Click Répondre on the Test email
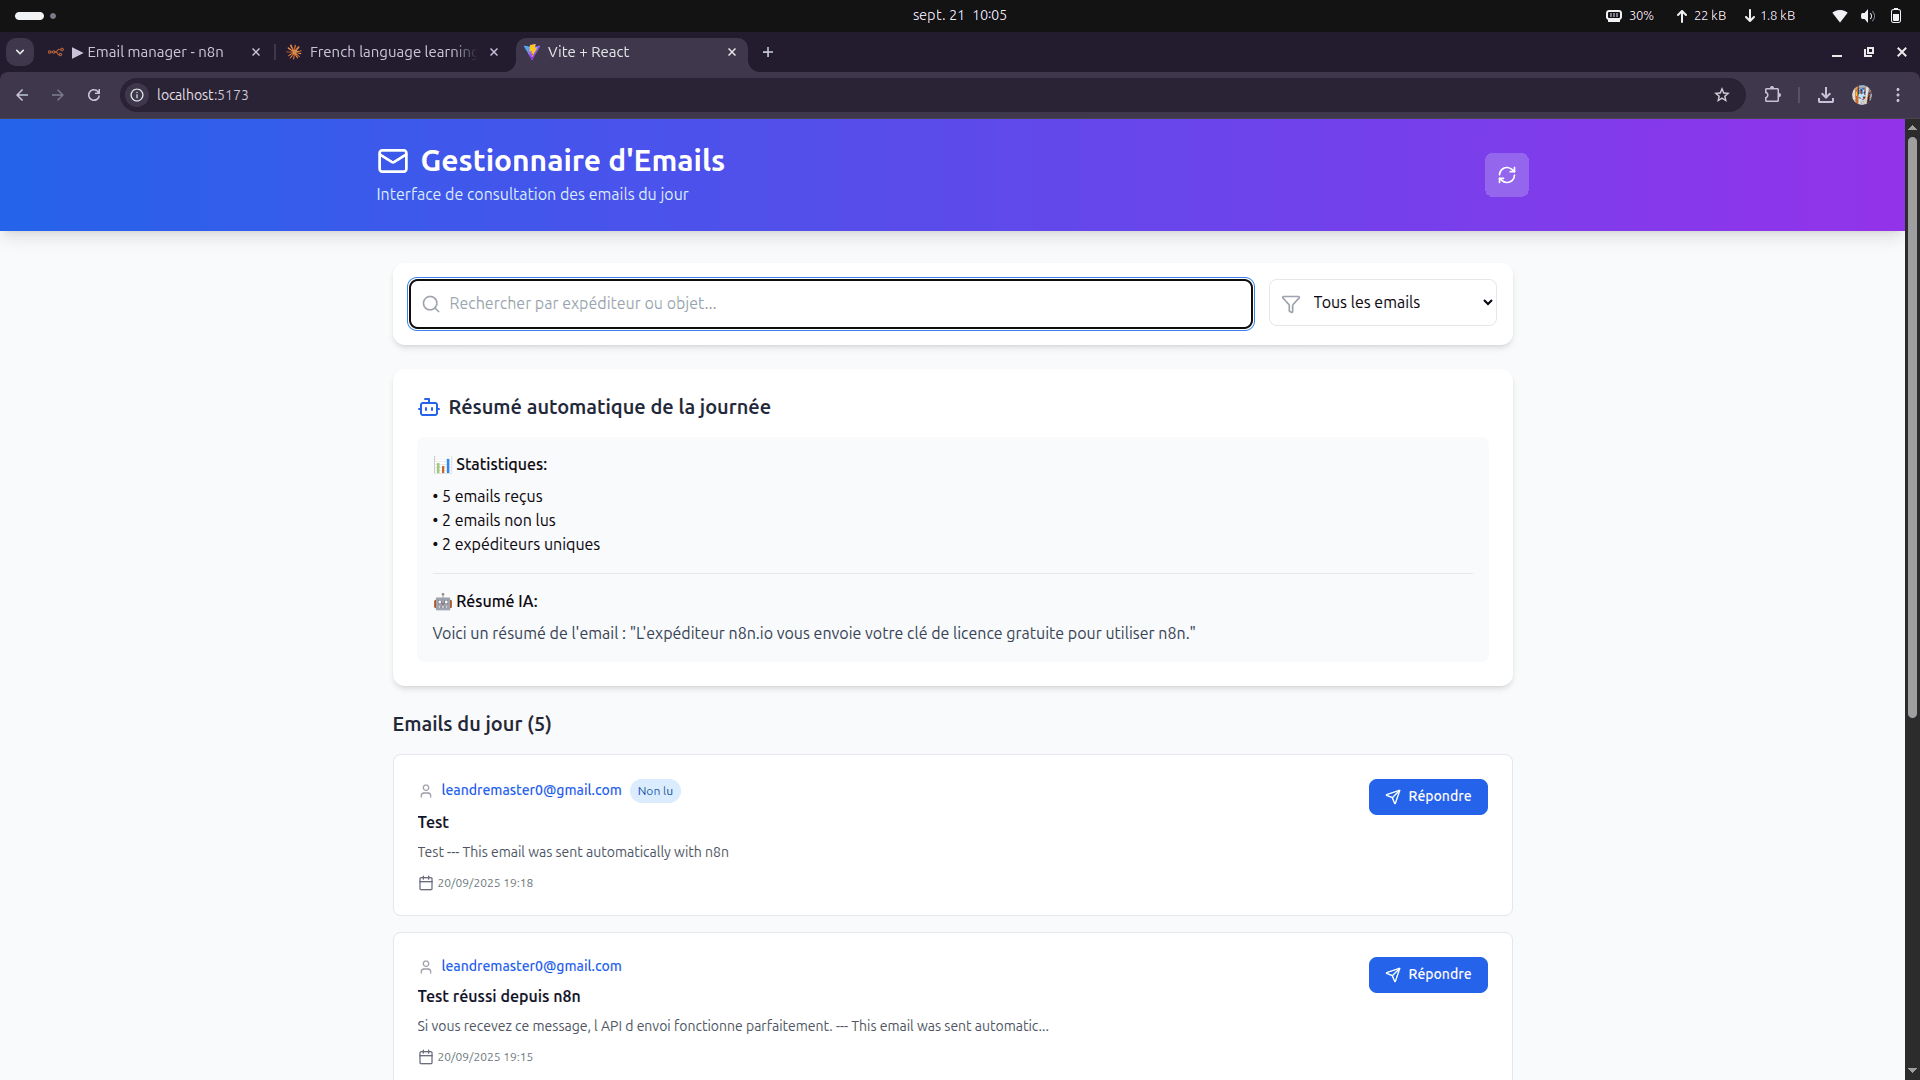 coord(1428,797)
